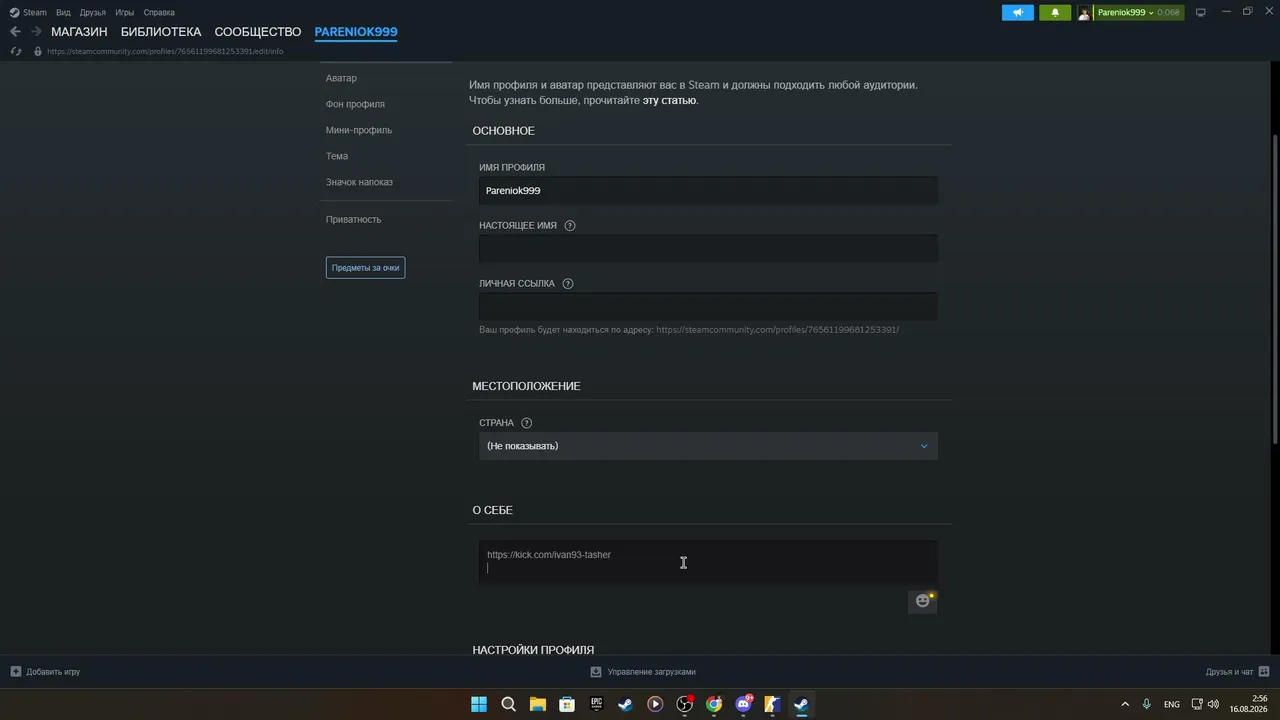
Task: Click the Предметы за очки button
Action: pyautogui.click(x=365, y=268)
